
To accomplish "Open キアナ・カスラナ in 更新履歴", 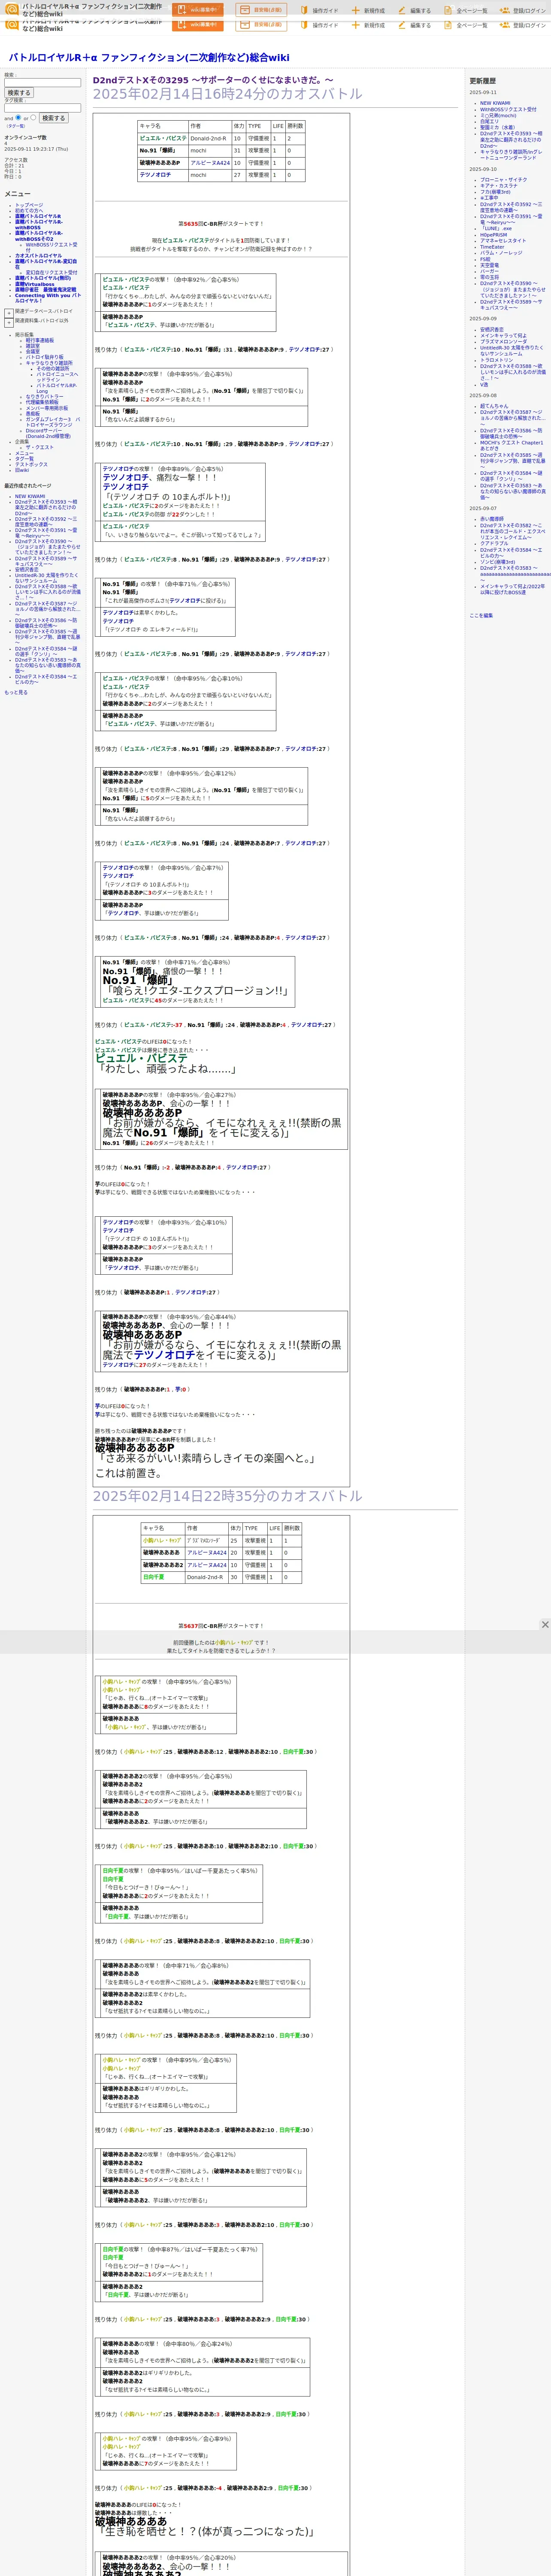I will coord(499,186).
